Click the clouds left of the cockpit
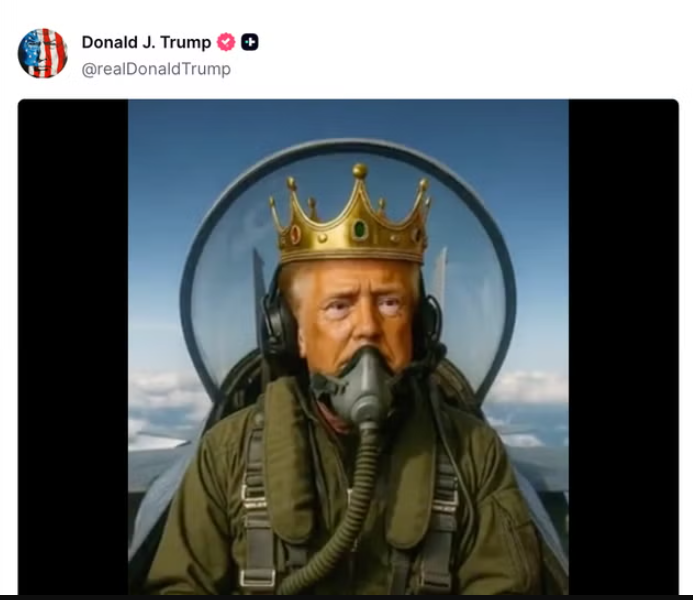This screenshot has height=600, width=693. (x=166, y=400)
